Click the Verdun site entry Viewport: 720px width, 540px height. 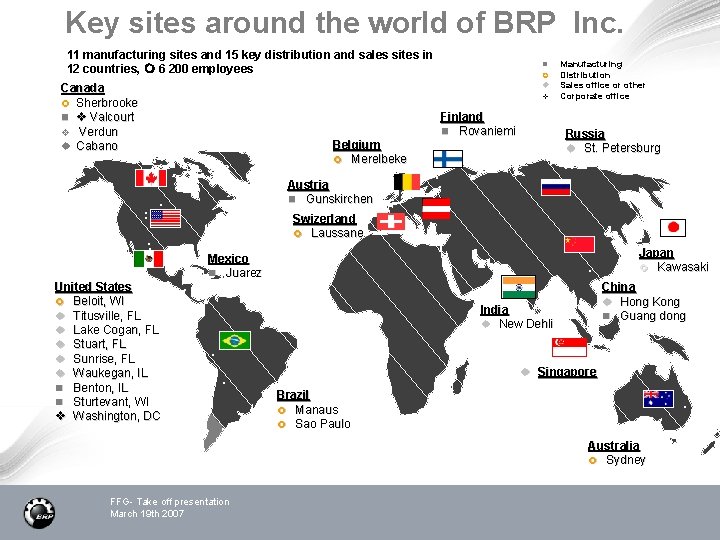pyautogui.click(x=98, y=132)
